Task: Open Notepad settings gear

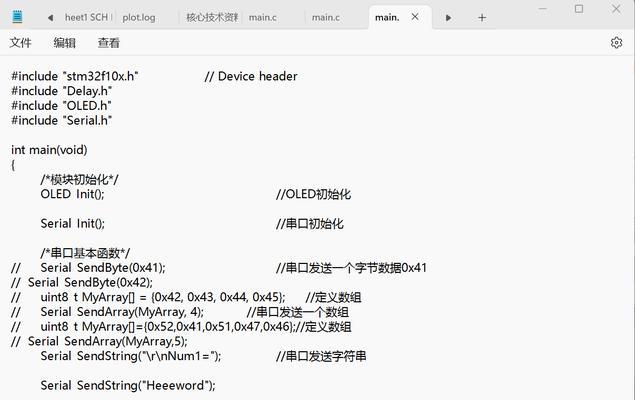Action: 616,43
